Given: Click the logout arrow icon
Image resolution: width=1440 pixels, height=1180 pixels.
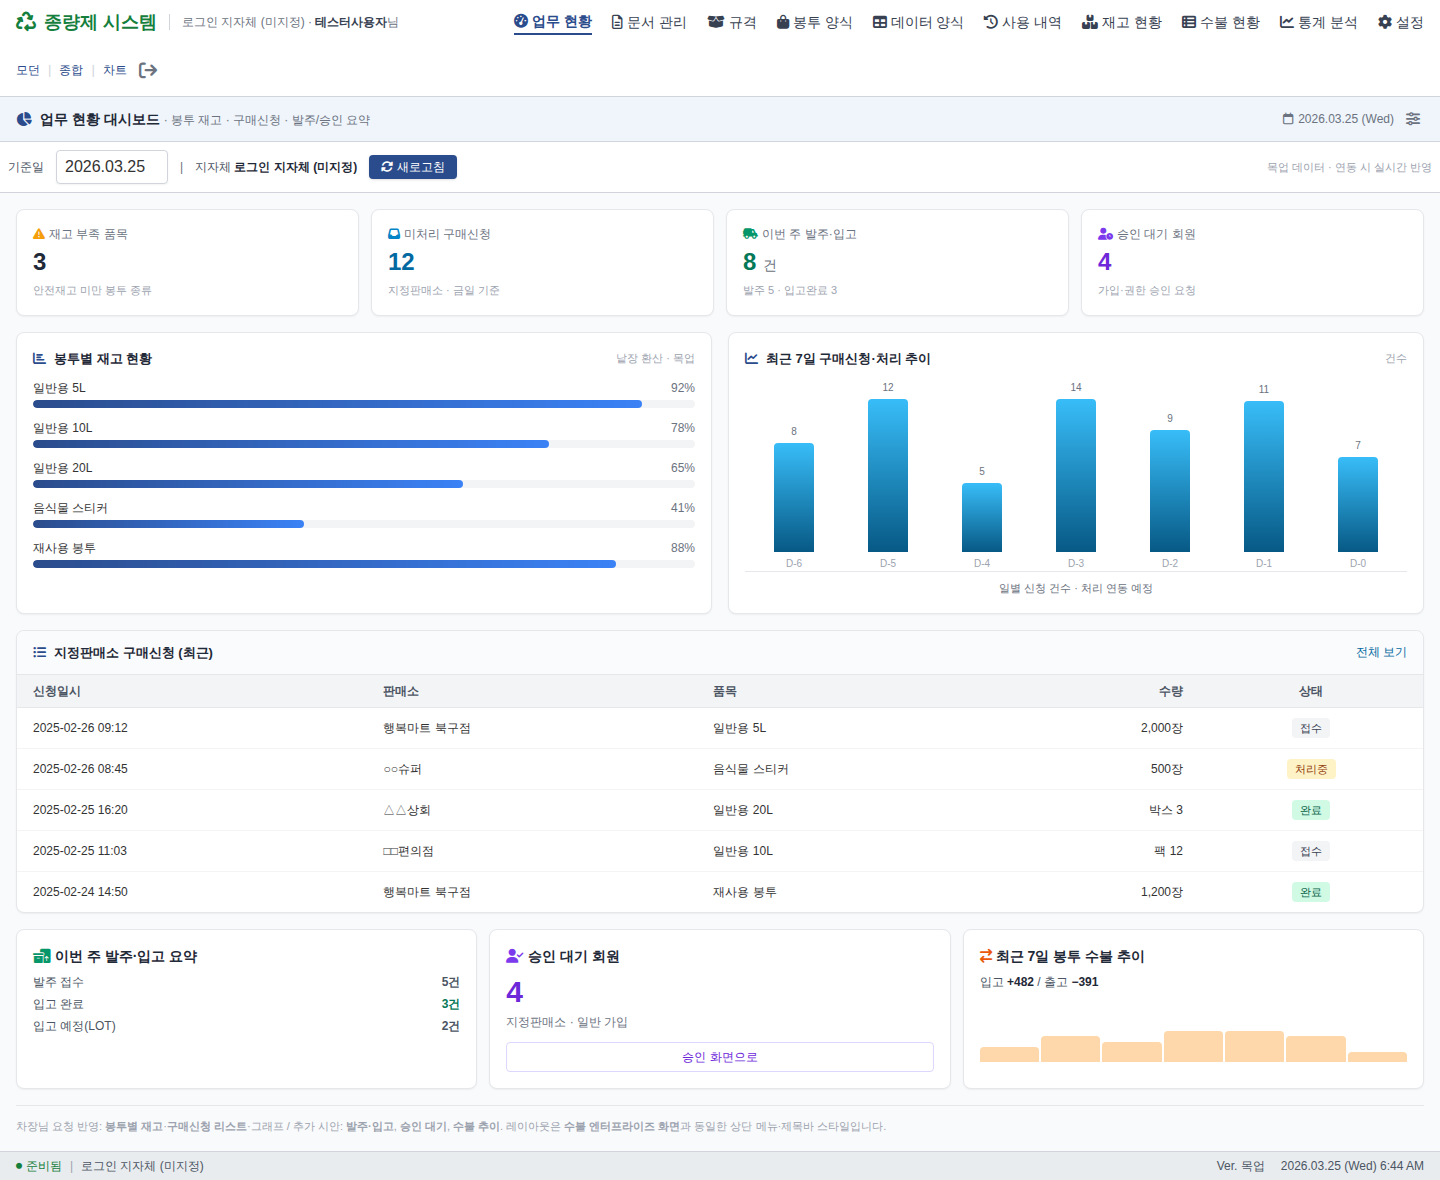Looking at the screenshot, I should tap(148, 70).
